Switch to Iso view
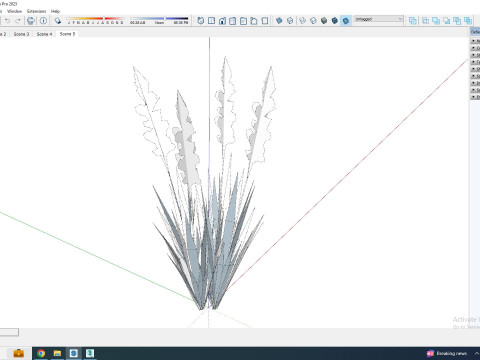 [x=201, y=21]
